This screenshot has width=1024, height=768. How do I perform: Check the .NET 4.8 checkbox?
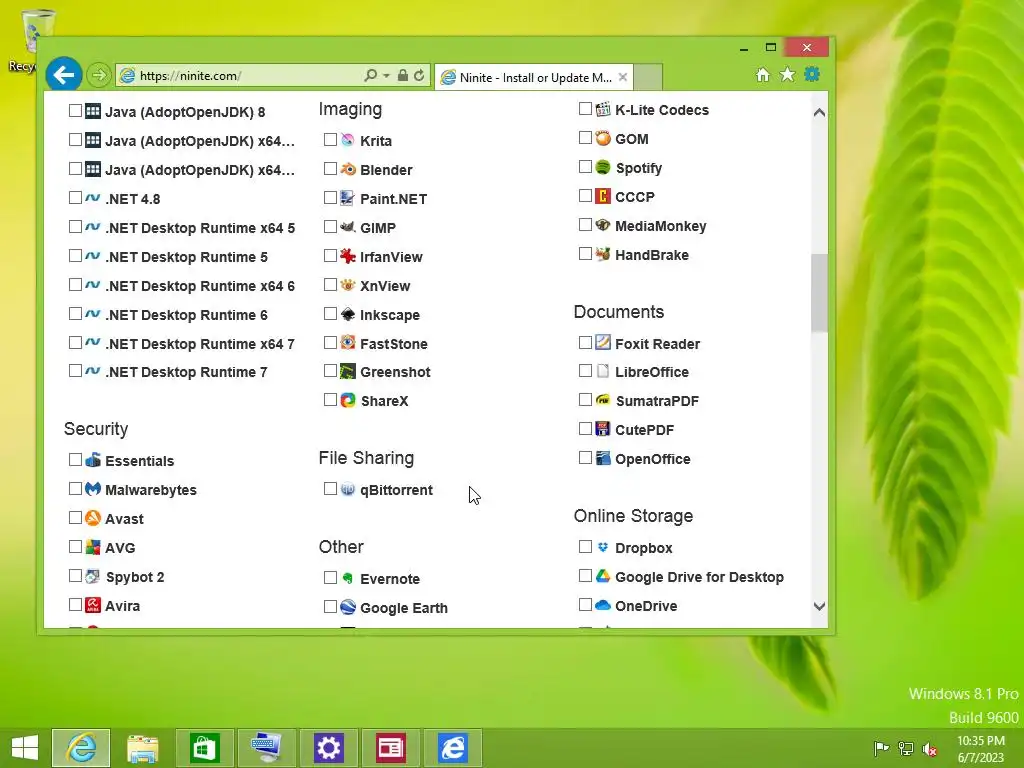click(x=75, y=198)
